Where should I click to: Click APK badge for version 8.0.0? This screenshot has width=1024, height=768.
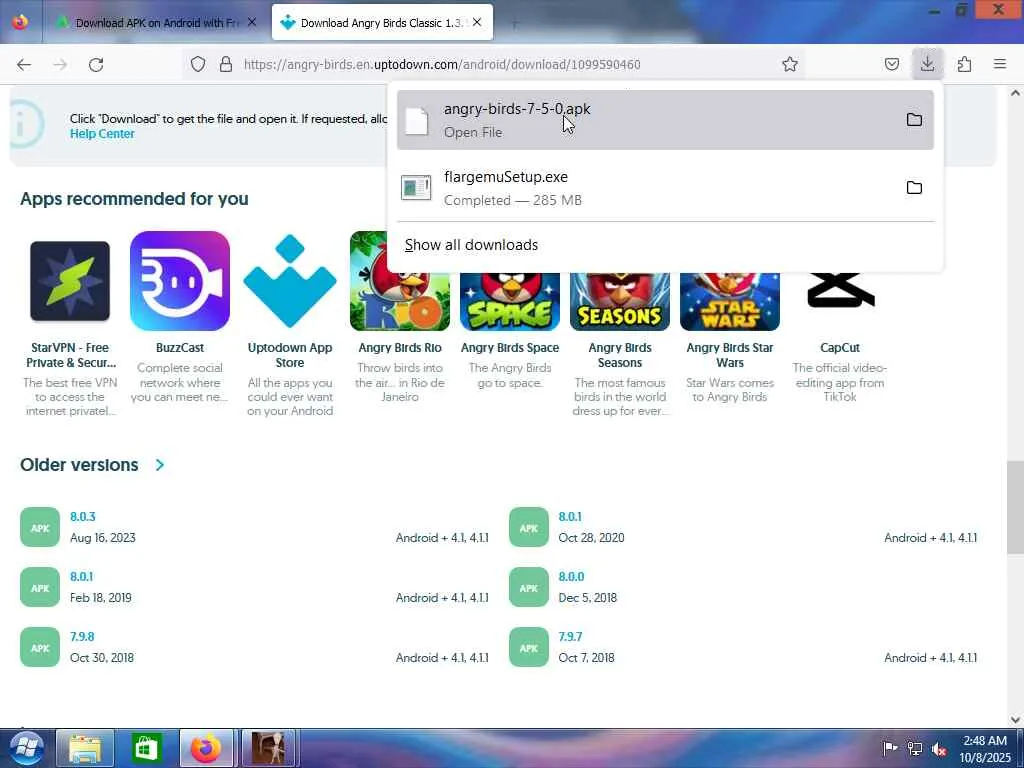pos(528,587)
